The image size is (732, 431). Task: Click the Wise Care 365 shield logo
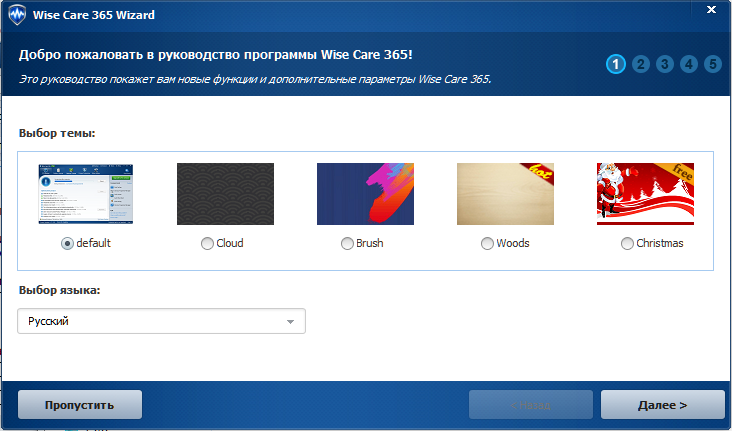point(17,15)
